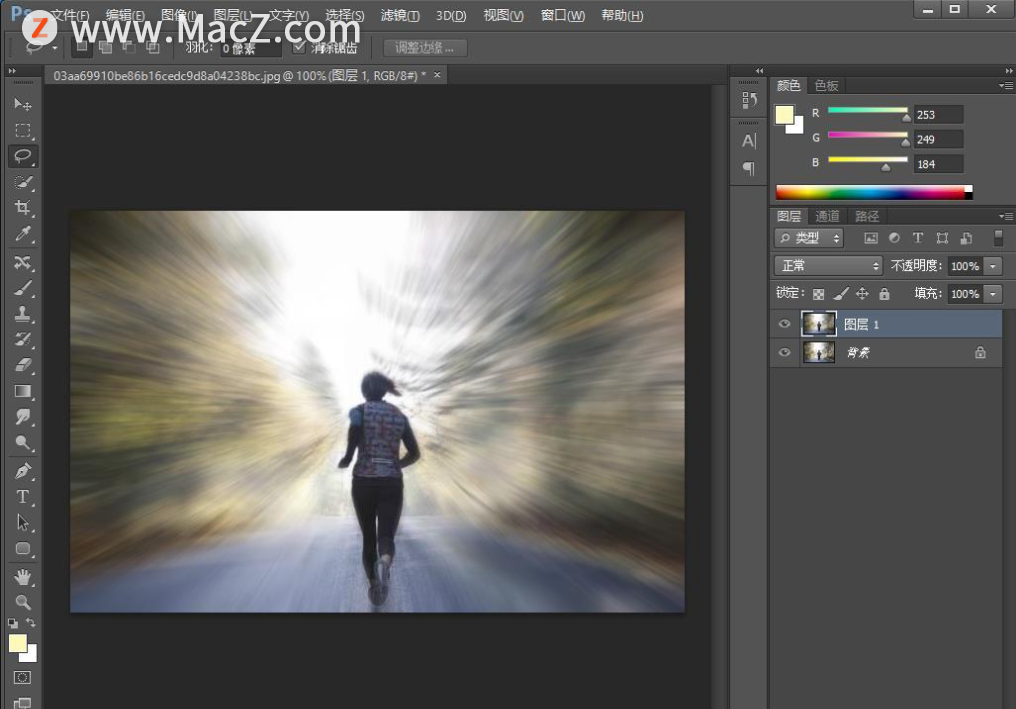Select the Patch healing tool
The width and height of the screenshot is (1016, 709).
pos(23,262)
